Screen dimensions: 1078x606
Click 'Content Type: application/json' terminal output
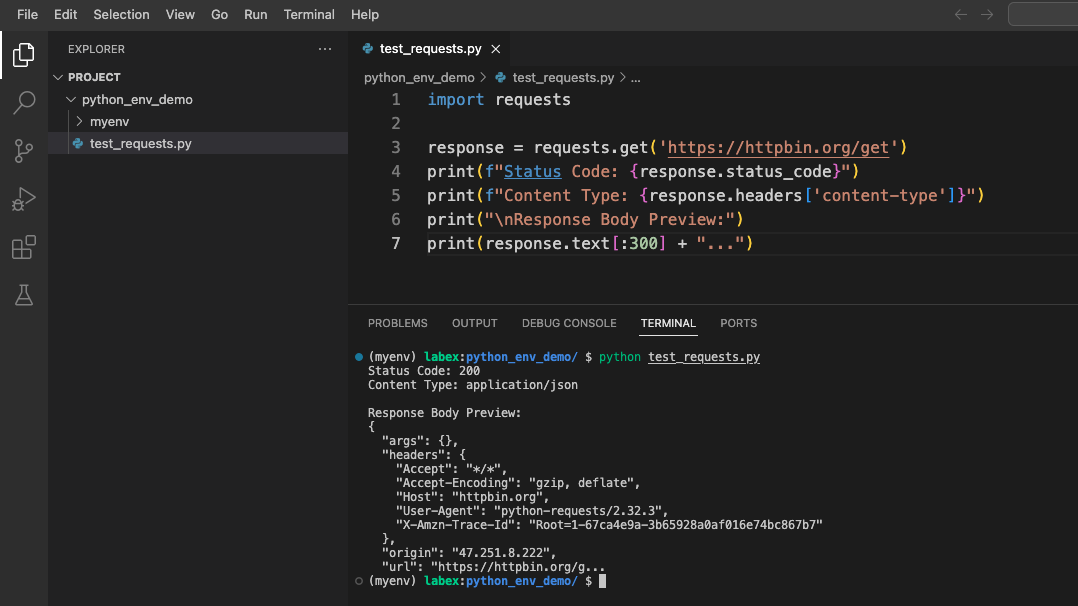(473, 385)
